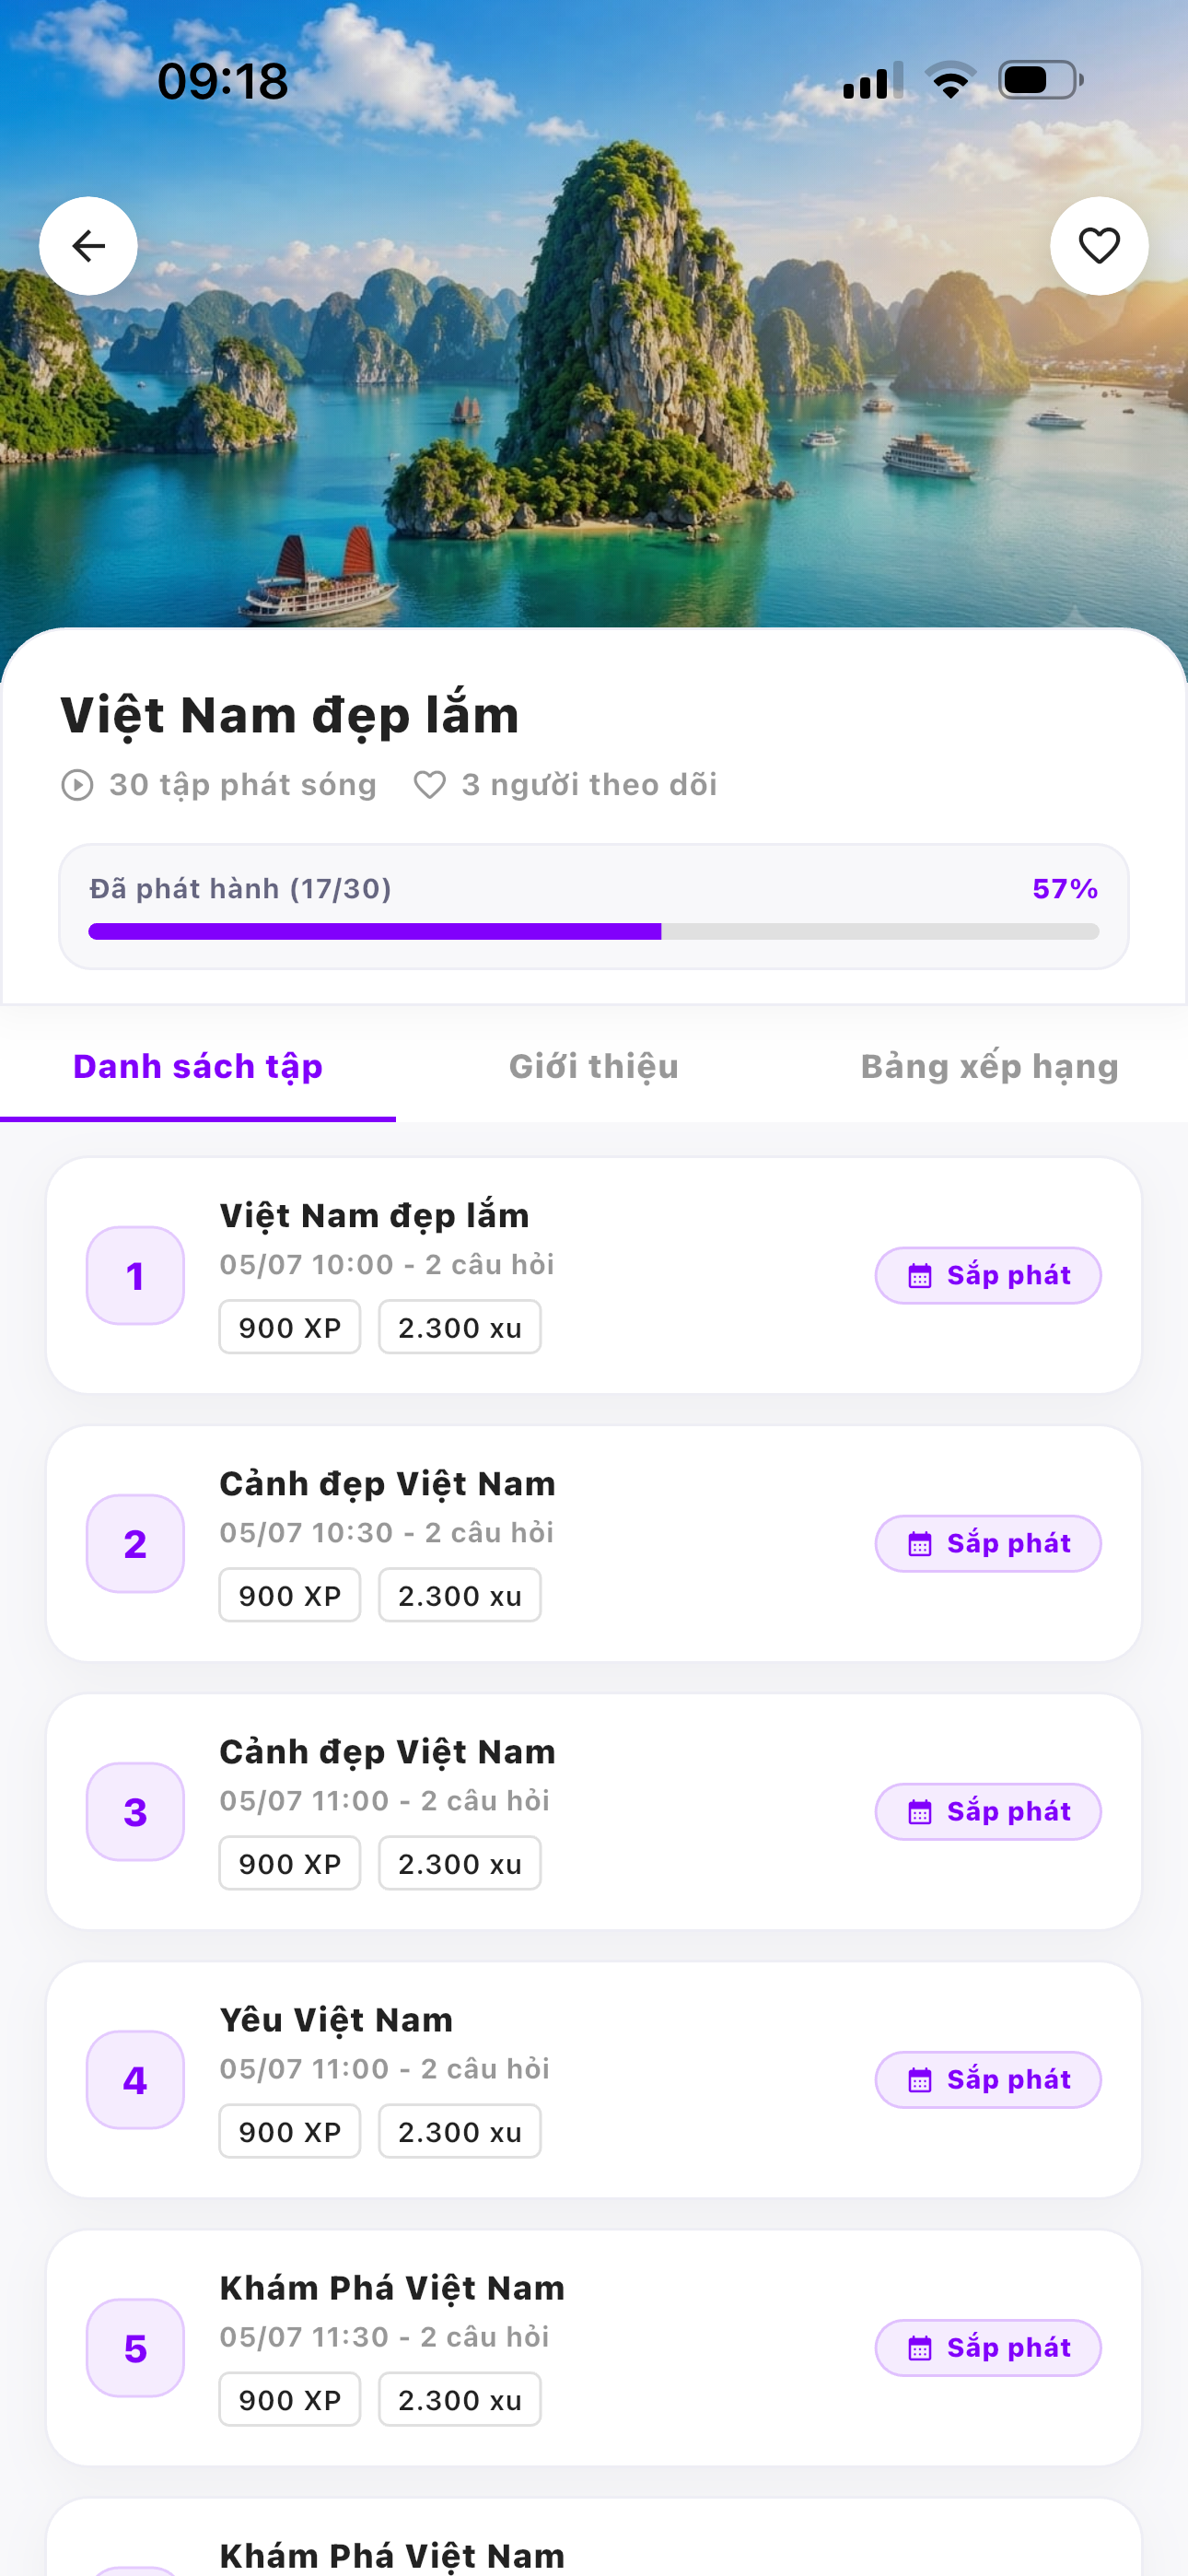Tap Sắp phát button for episode 2

(988, 1543)
